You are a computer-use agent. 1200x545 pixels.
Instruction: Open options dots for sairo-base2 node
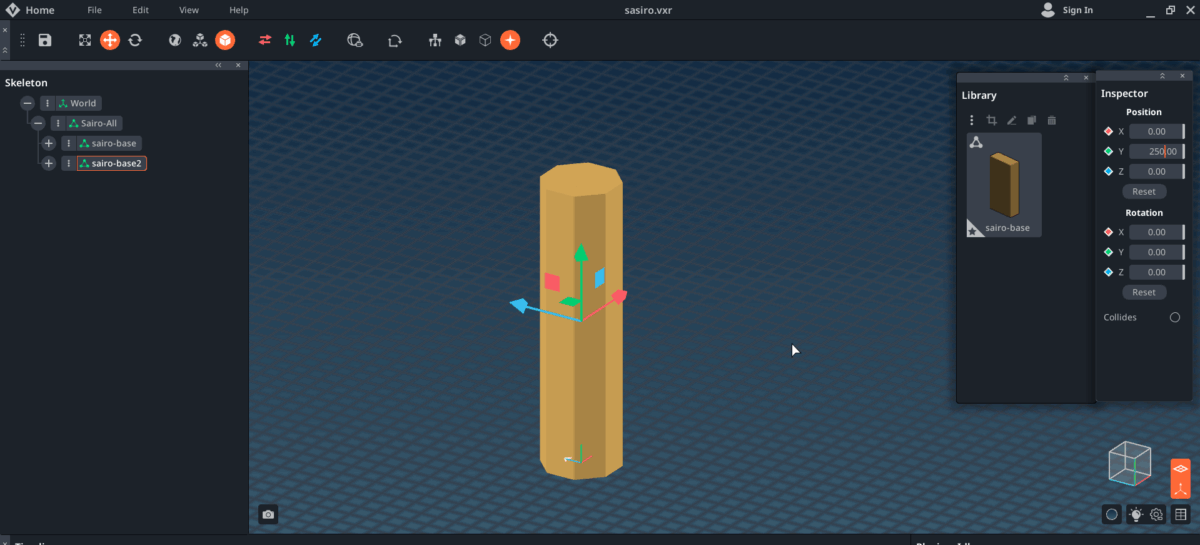(68, 163)
